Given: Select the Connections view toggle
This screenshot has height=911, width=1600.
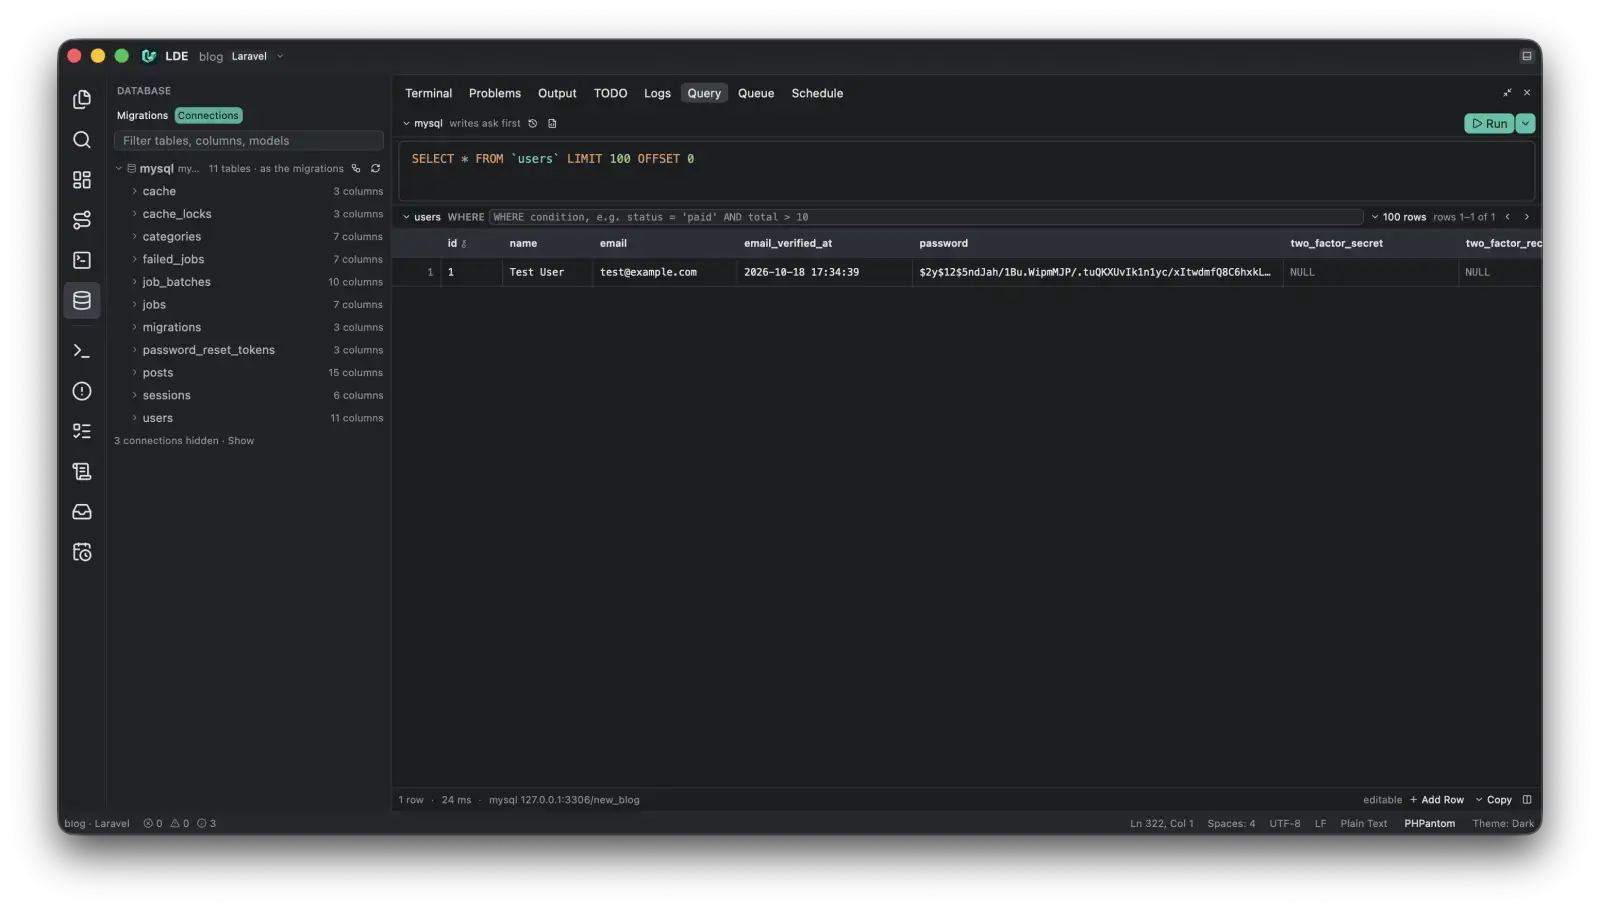Looking at the screenshot, I should 208,116.
